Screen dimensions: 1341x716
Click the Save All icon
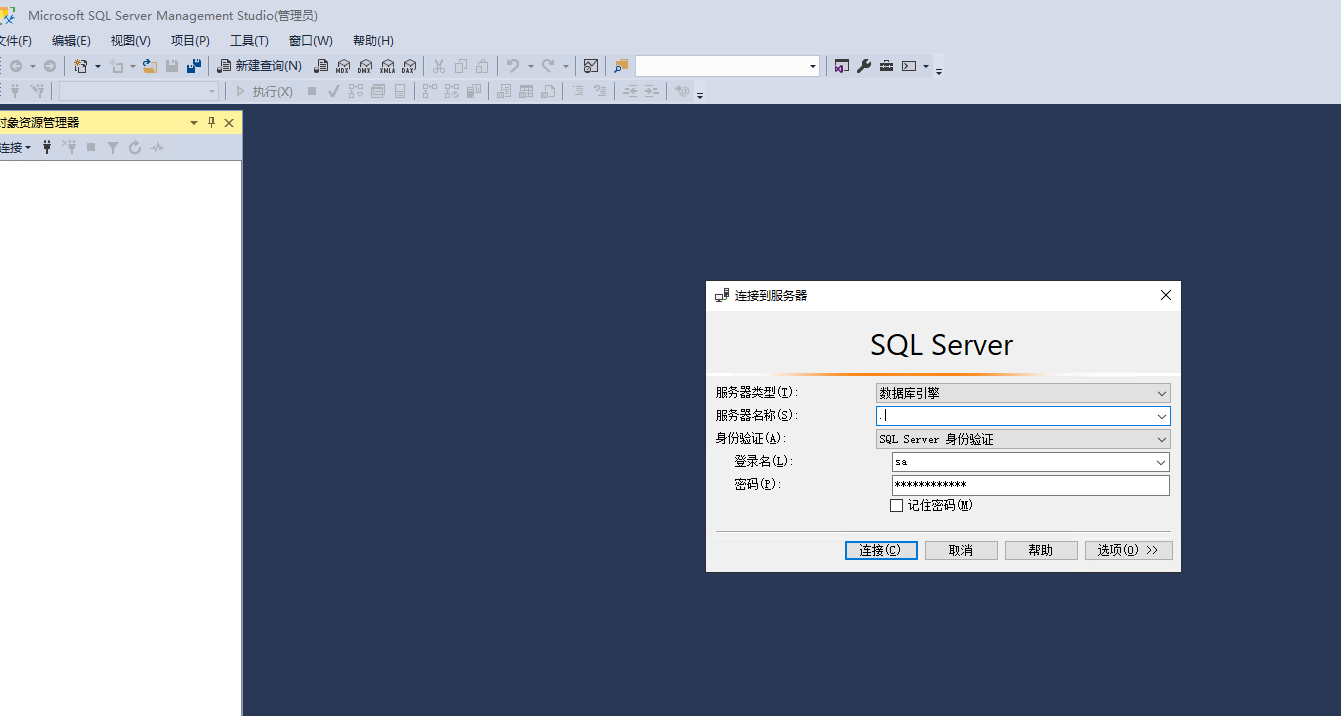tap(194, 66)
